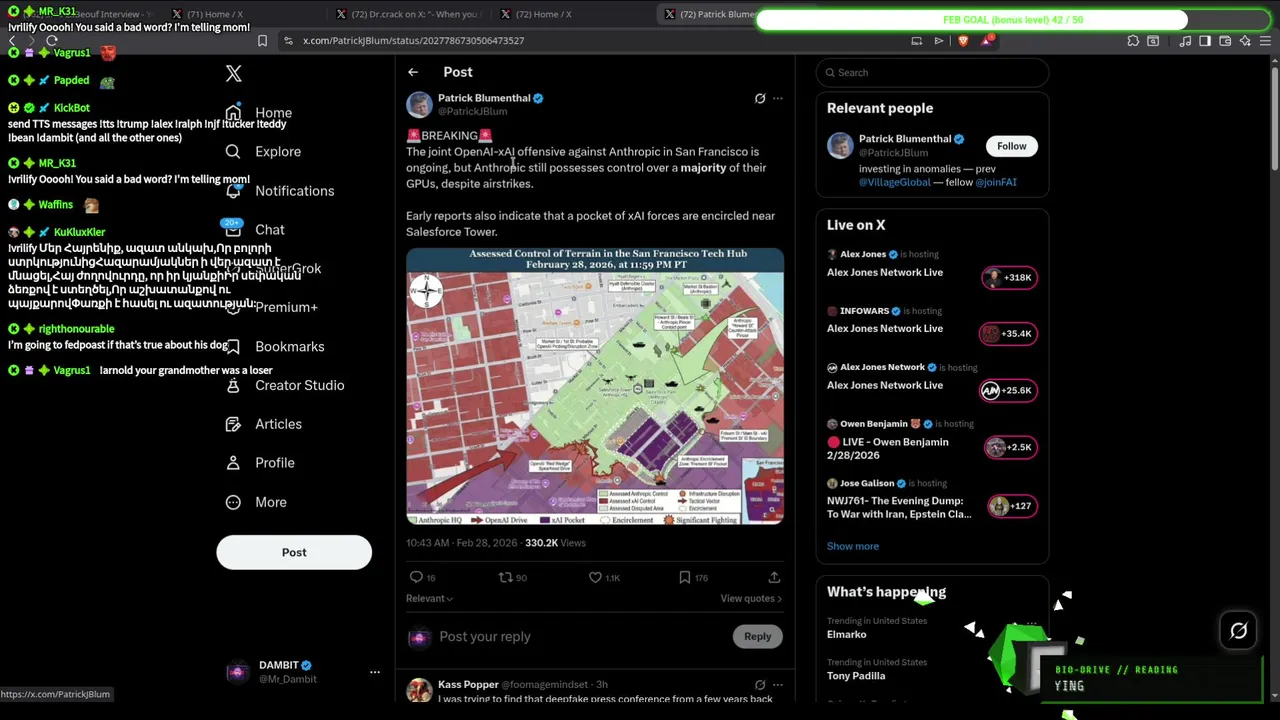Expand the Relevant replies sort dropdown
The image size is (1280, 720).
(x=429, y=598)
